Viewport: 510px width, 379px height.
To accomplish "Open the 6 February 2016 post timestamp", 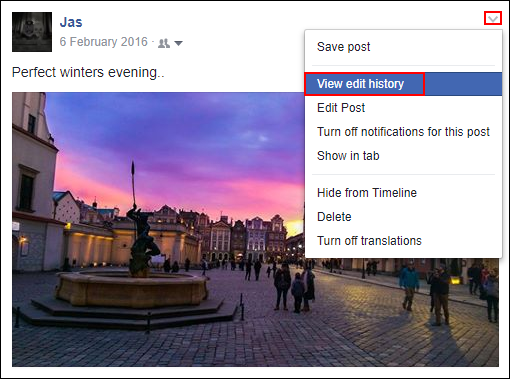I will click(x=103, y=42).
